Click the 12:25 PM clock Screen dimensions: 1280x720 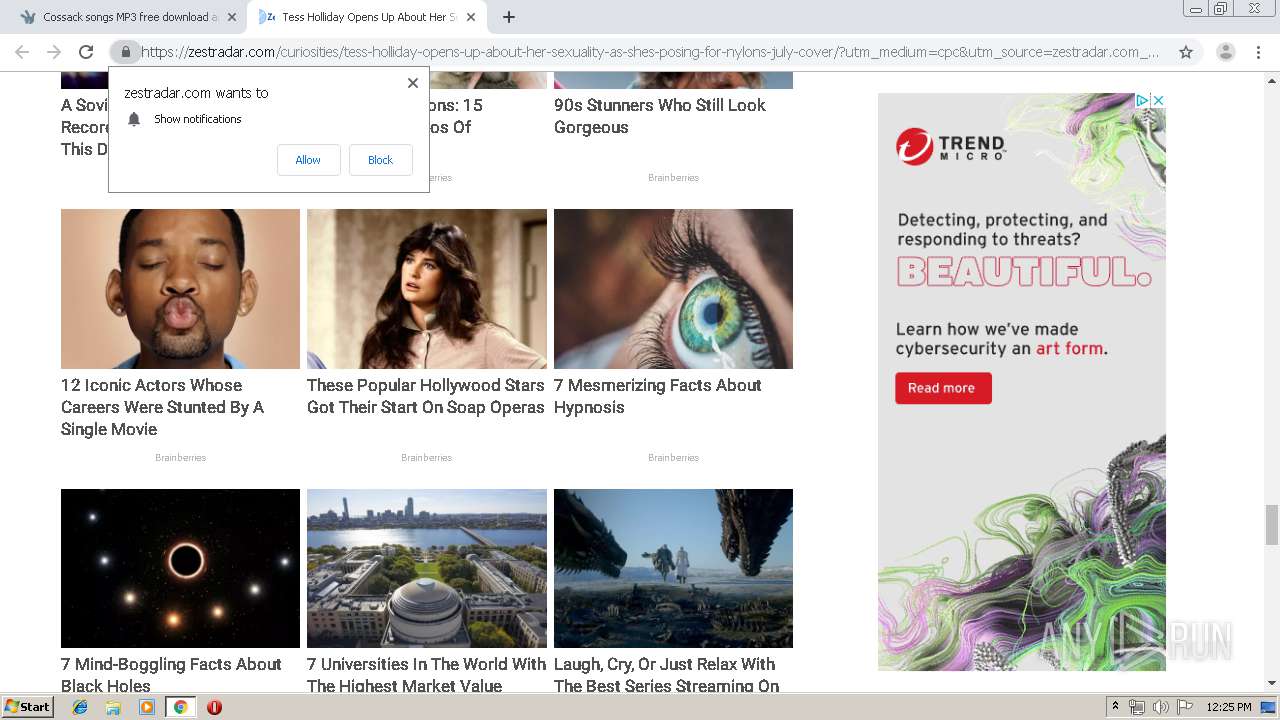tap(1229, 707)
